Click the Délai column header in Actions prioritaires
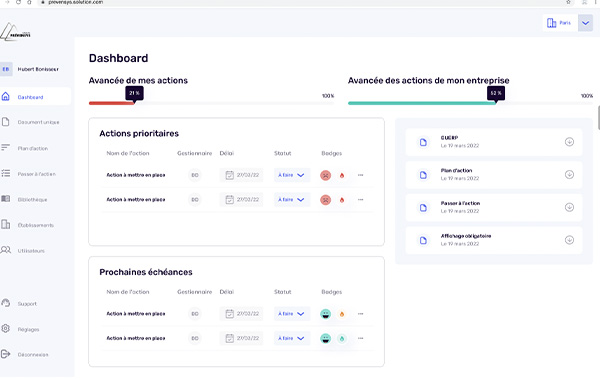 [x=227, y=153]
